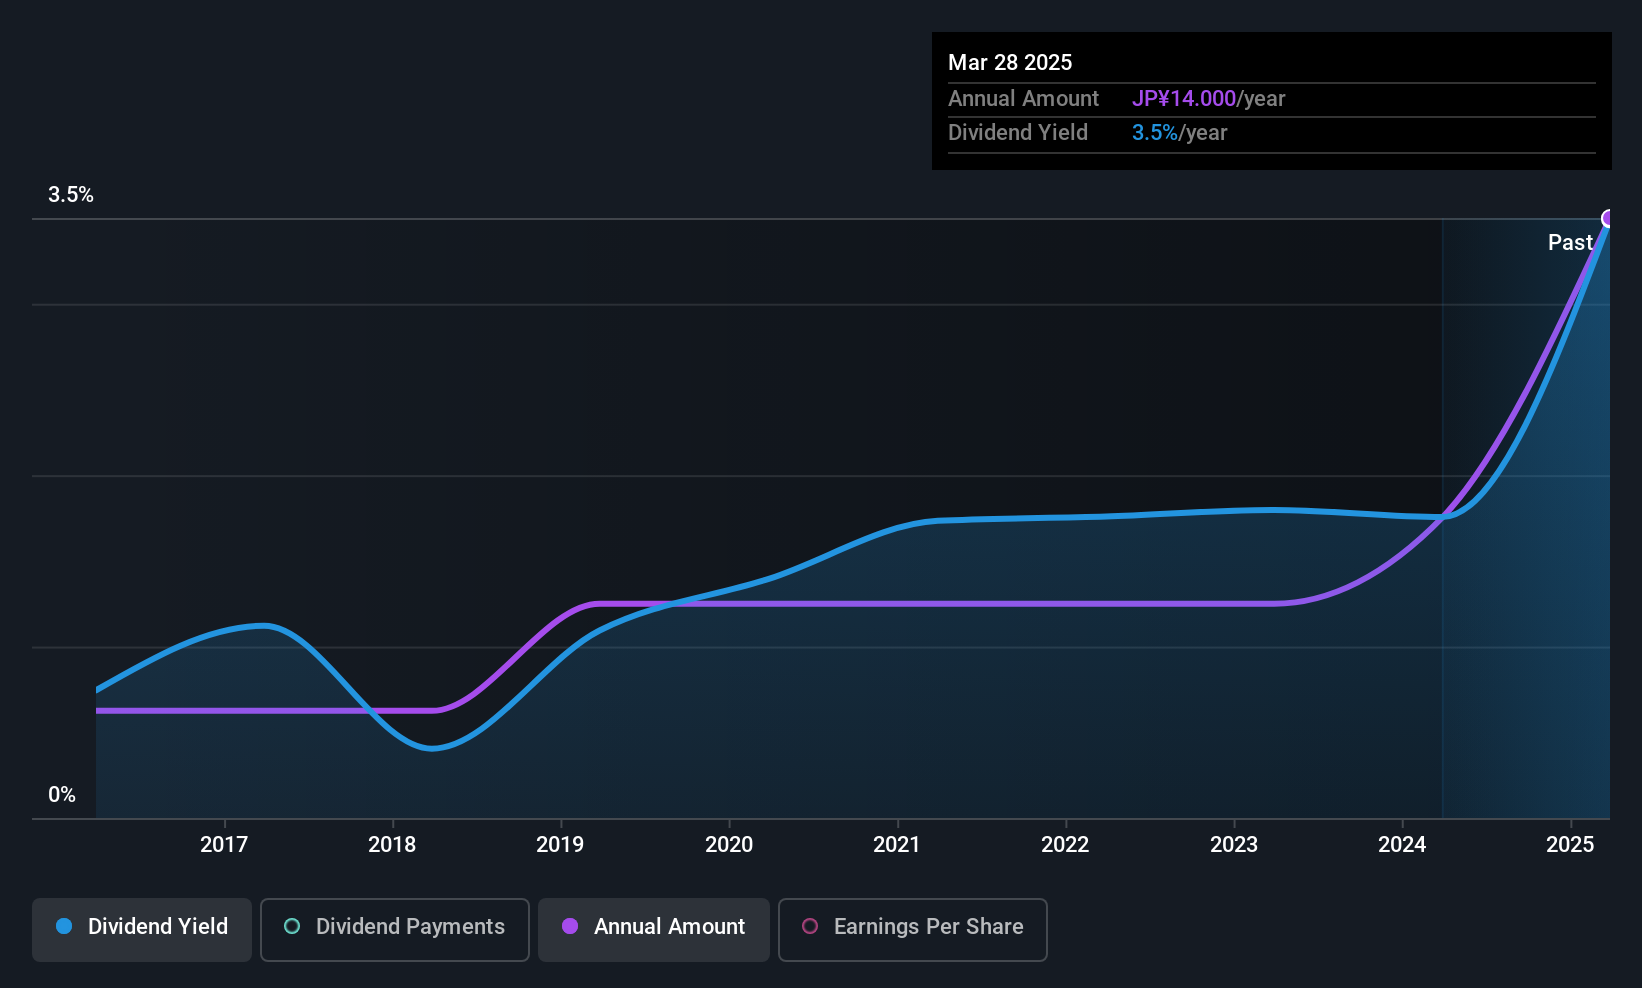Select the 2019 tick on the x-axis

[560, 844]
